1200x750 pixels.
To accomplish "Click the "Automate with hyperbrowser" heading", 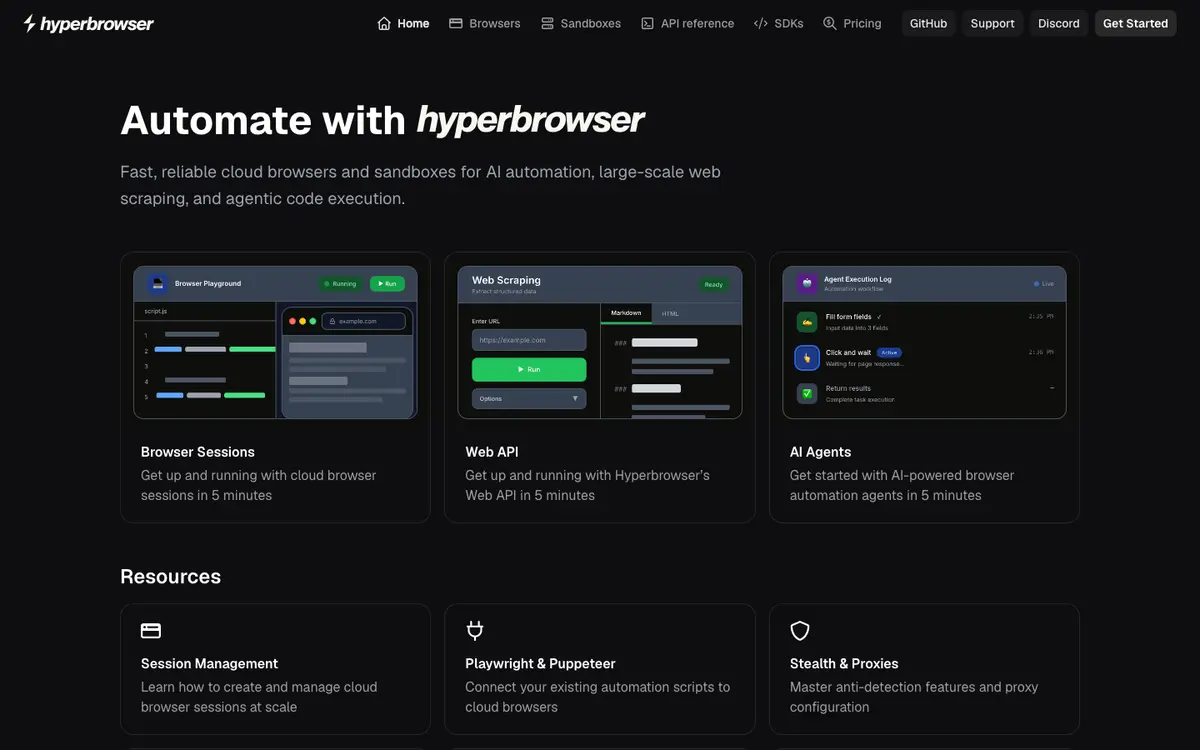I will [x=382, y=120].
